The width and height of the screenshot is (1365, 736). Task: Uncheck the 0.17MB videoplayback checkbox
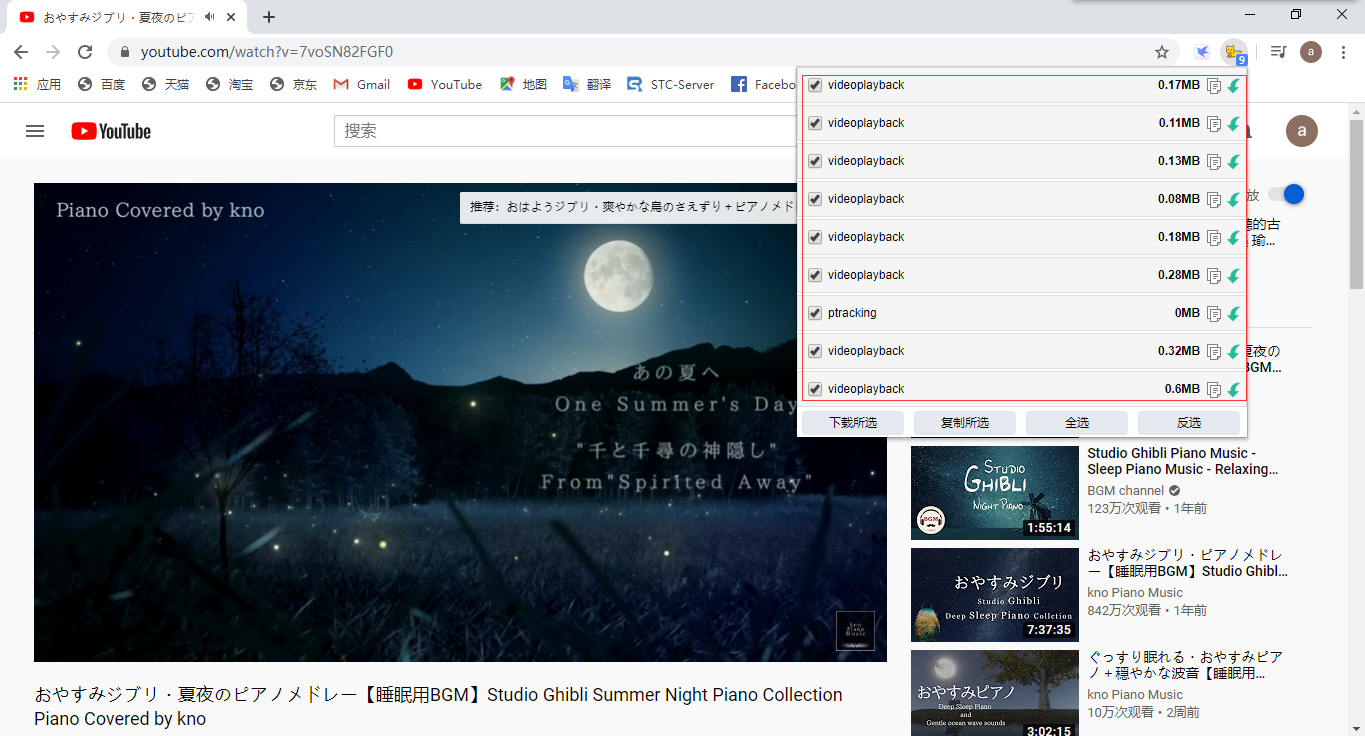coord(815,85)
